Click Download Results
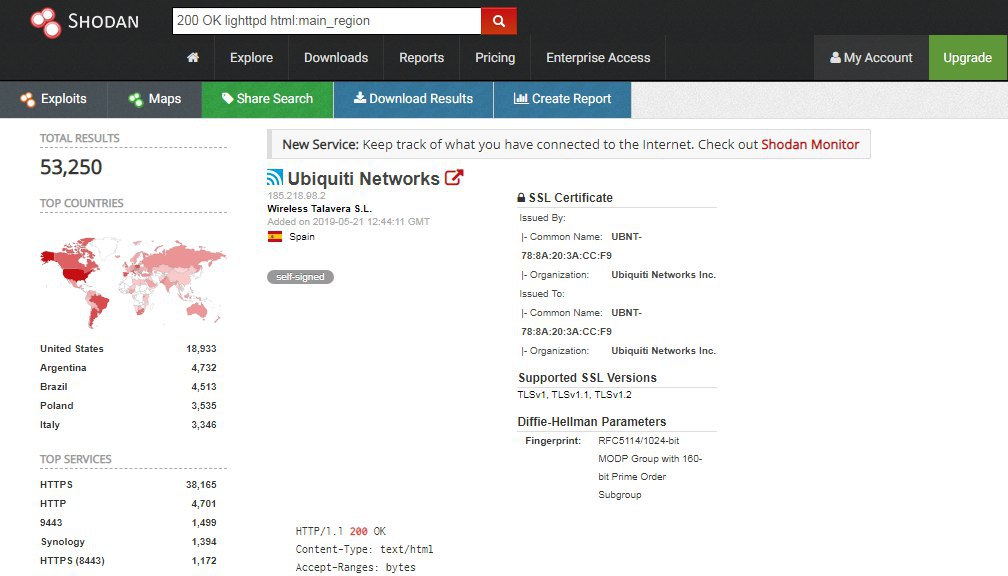This screenshot has width=1008, height=576. [413, 99]
